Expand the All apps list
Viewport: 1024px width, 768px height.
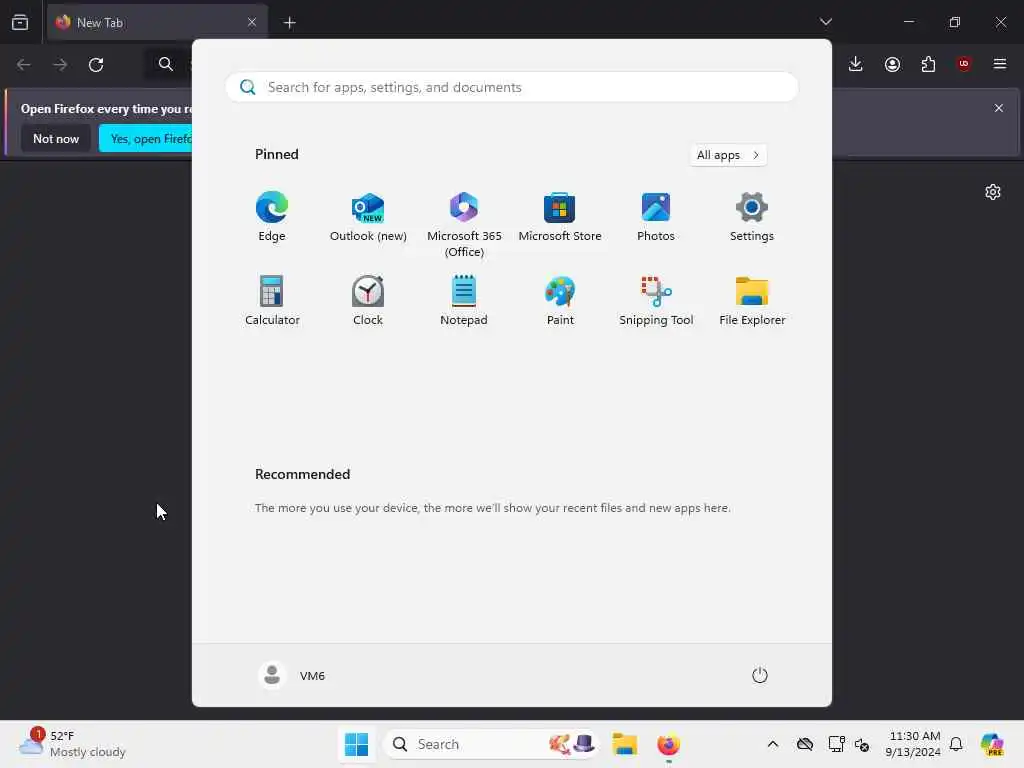[728, 155]
